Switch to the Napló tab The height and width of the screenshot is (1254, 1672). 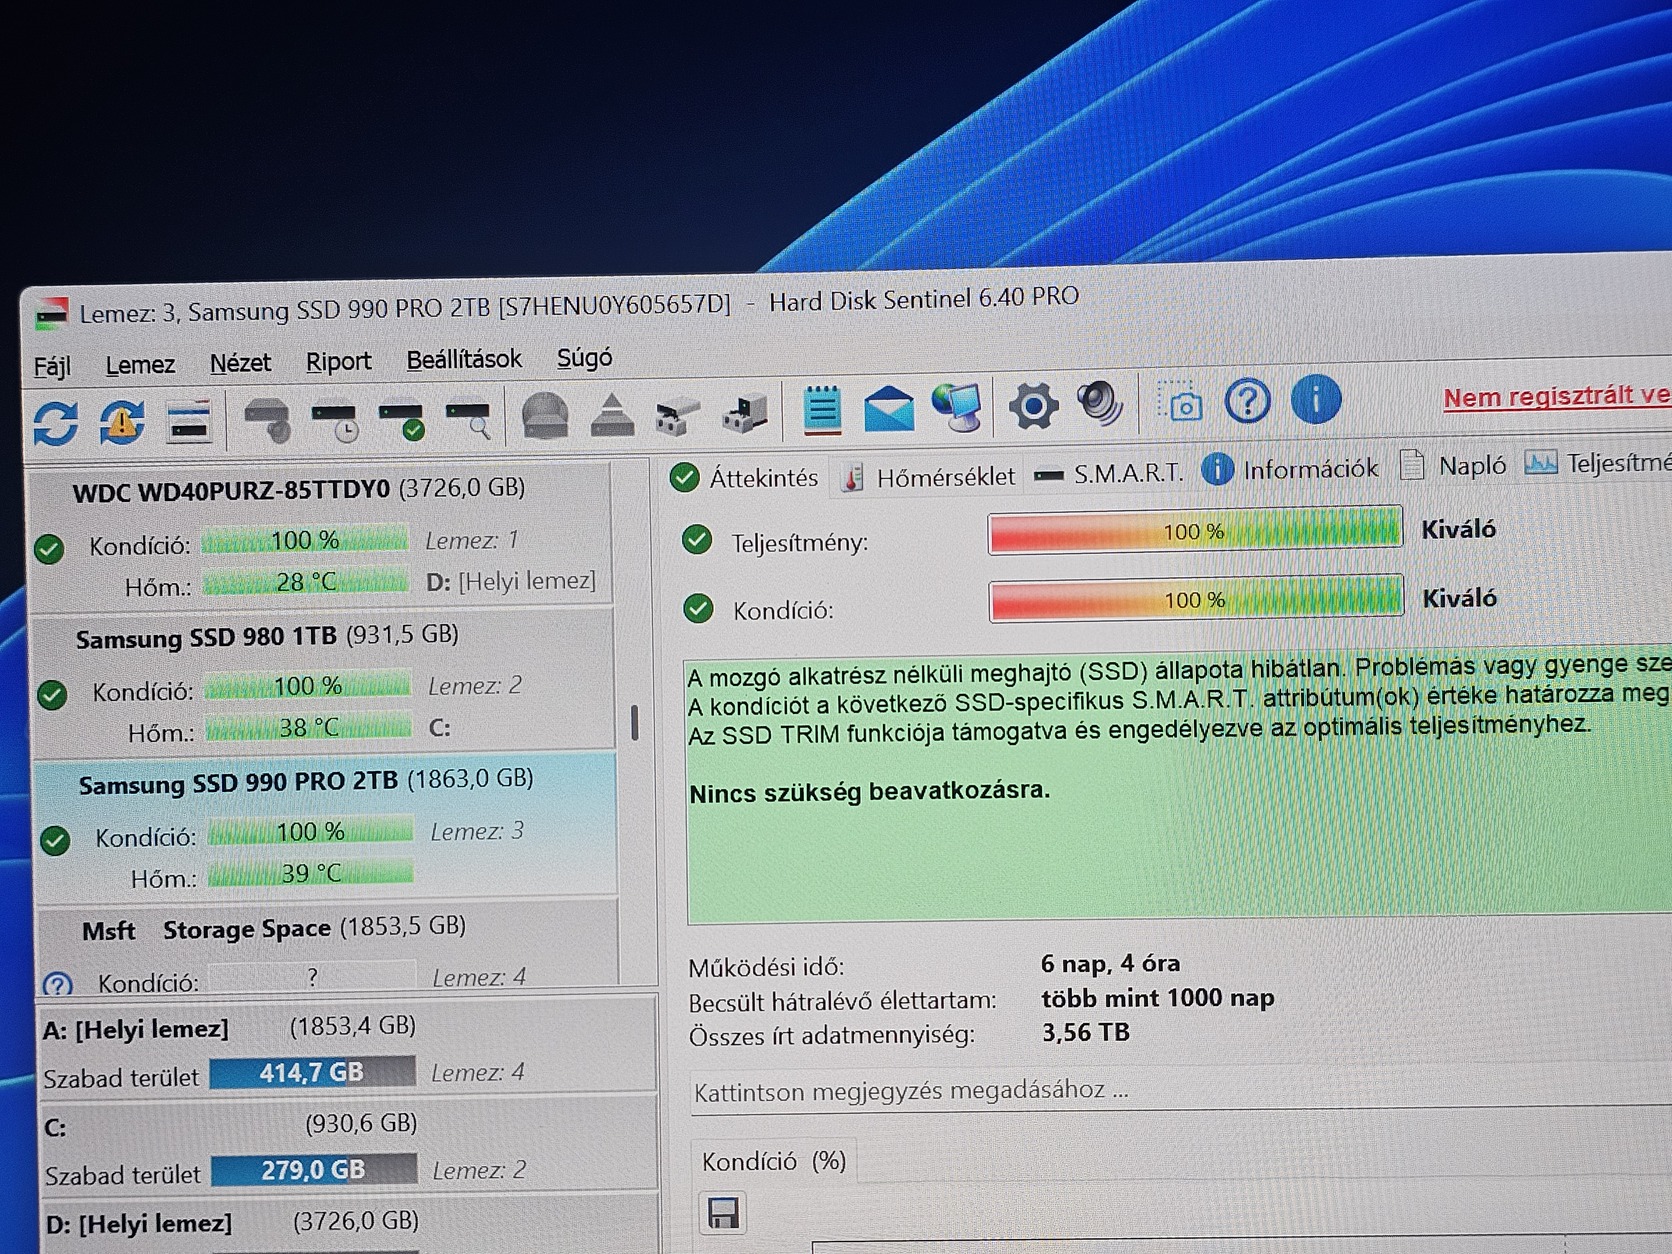pos(1454,466)
